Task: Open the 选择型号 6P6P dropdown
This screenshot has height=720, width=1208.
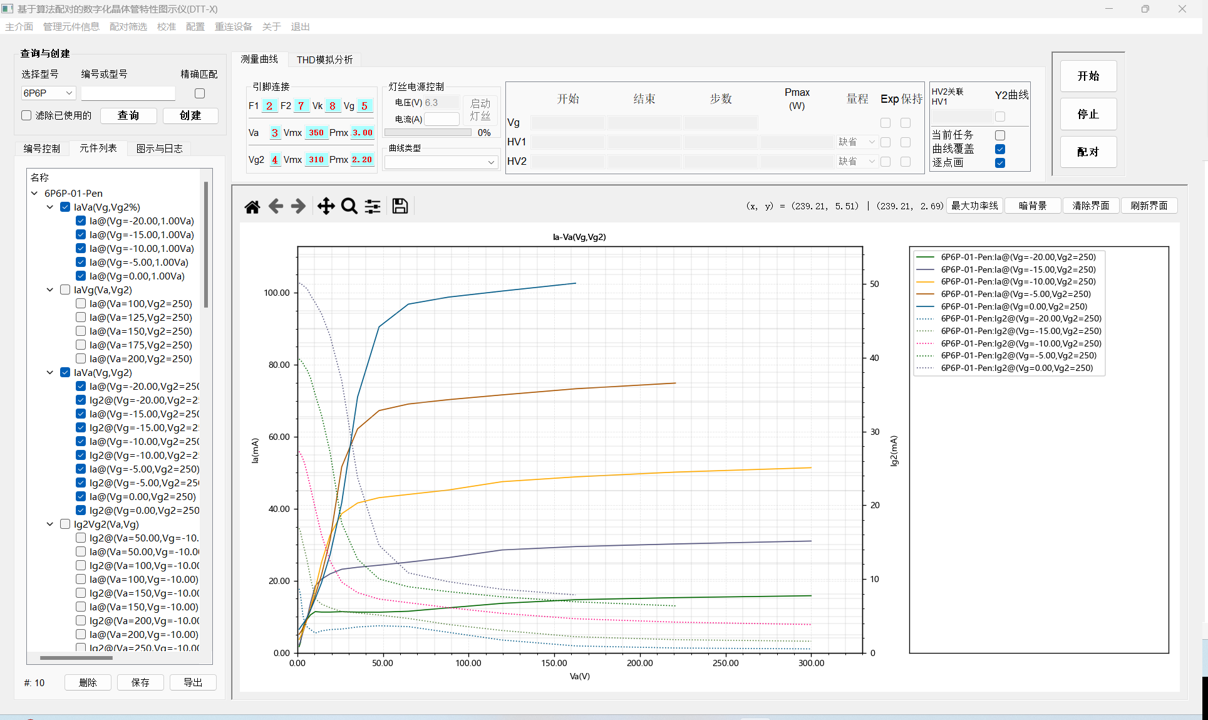Action: tap(48, 93)
